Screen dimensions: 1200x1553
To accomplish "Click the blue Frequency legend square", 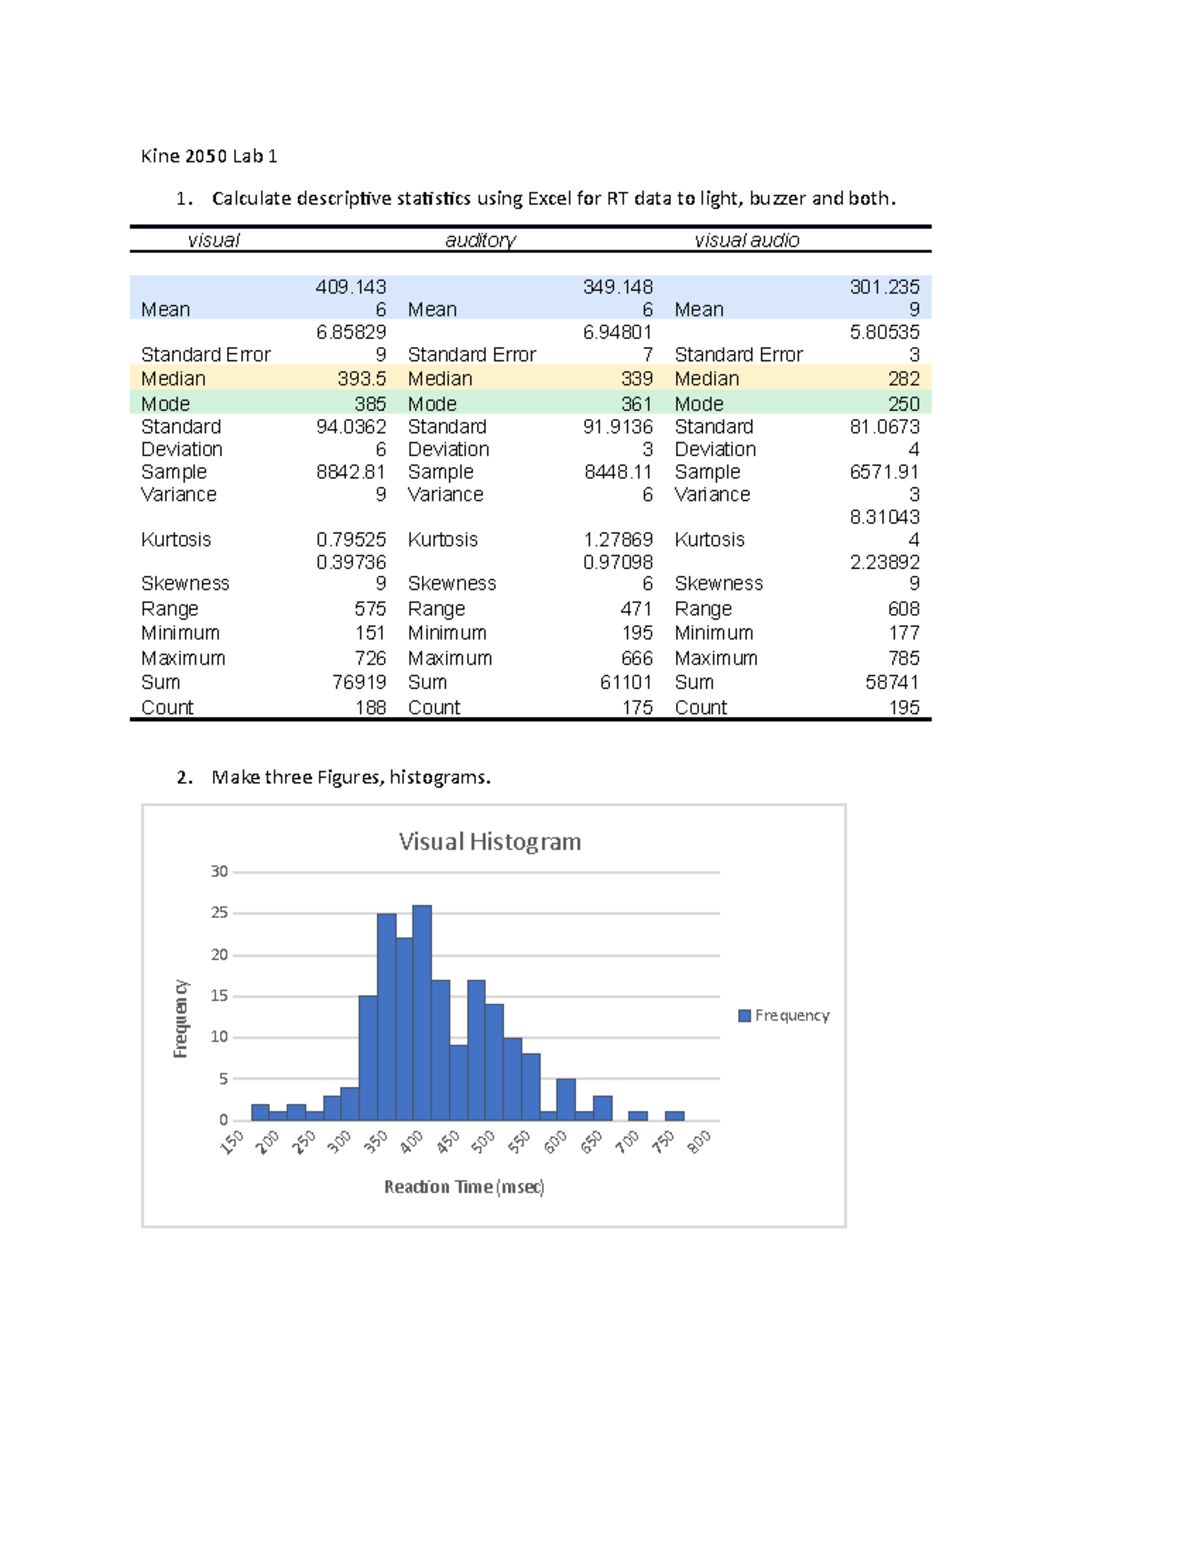I will (x=744, y=1016).
